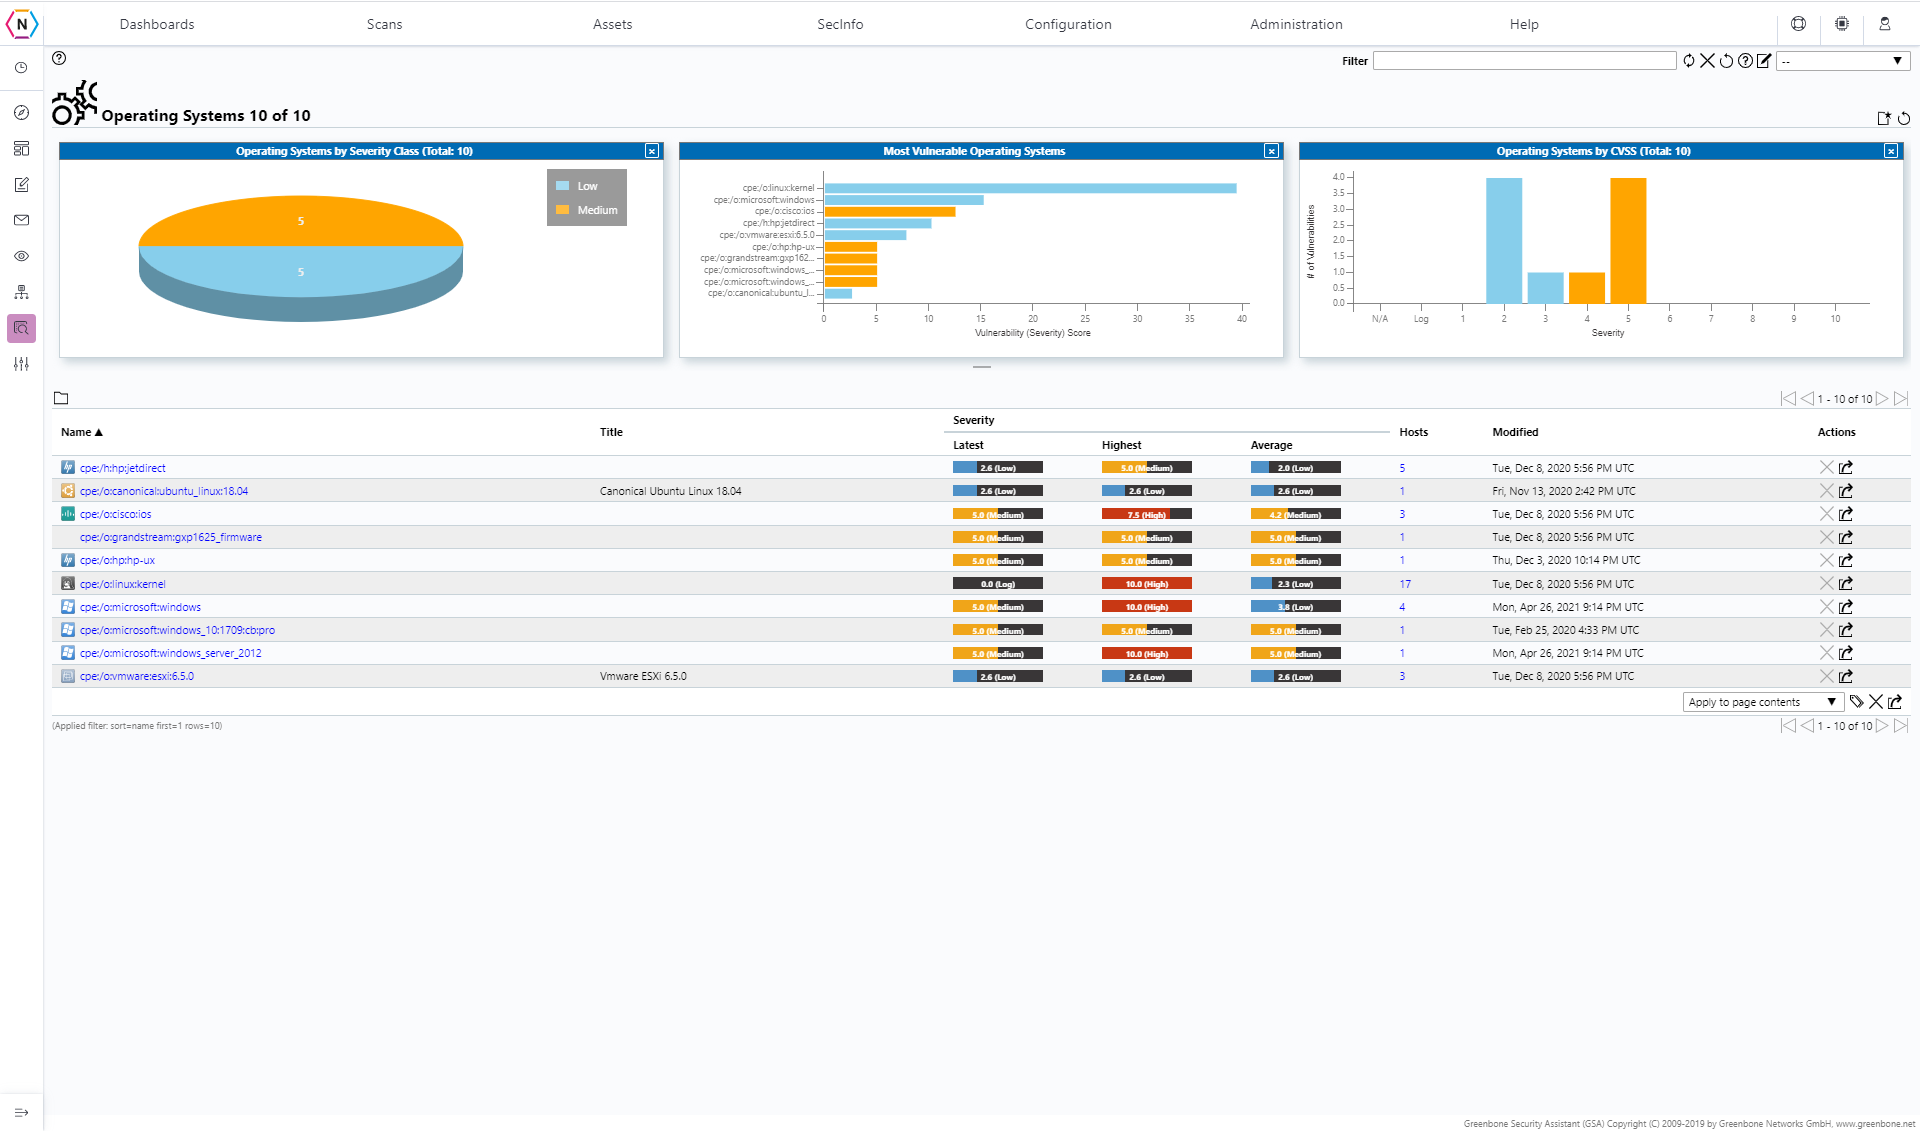
Task: Delete the cpe:/h:hp:jetdirect row
Action: 1826,468
